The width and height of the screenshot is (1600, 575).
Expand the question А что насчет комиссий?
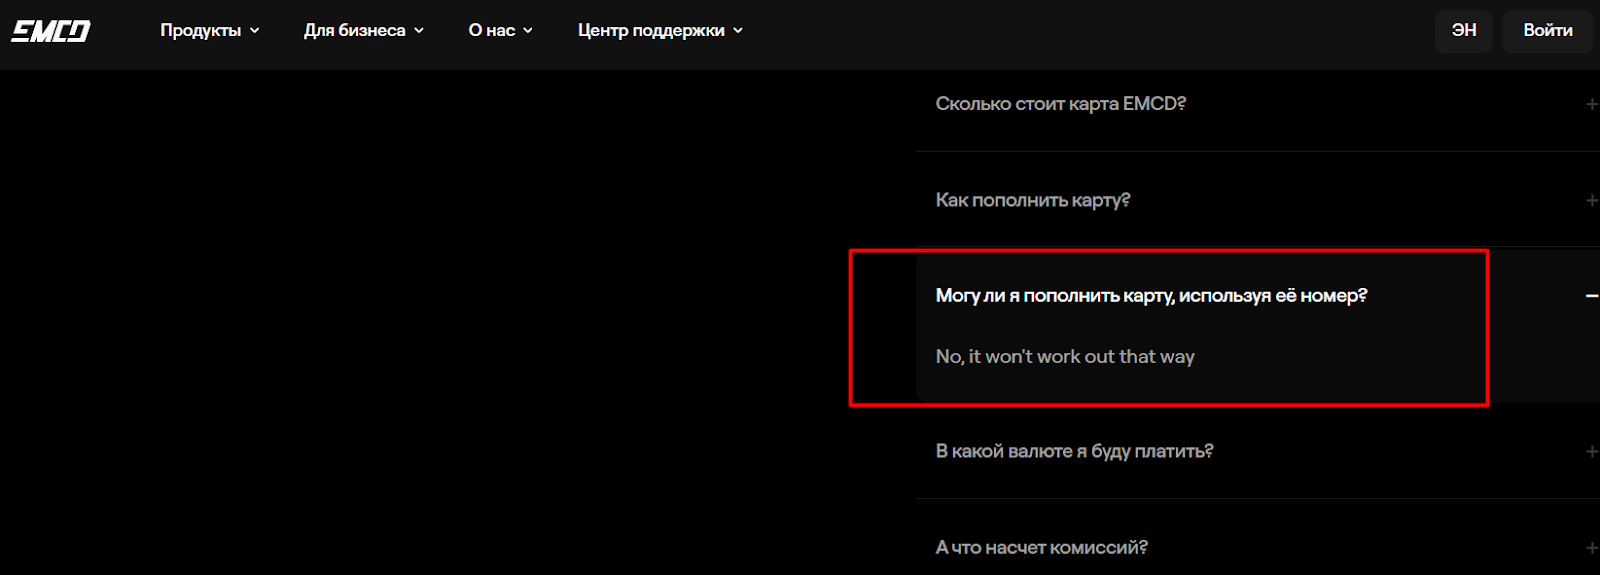[1041, 547]
